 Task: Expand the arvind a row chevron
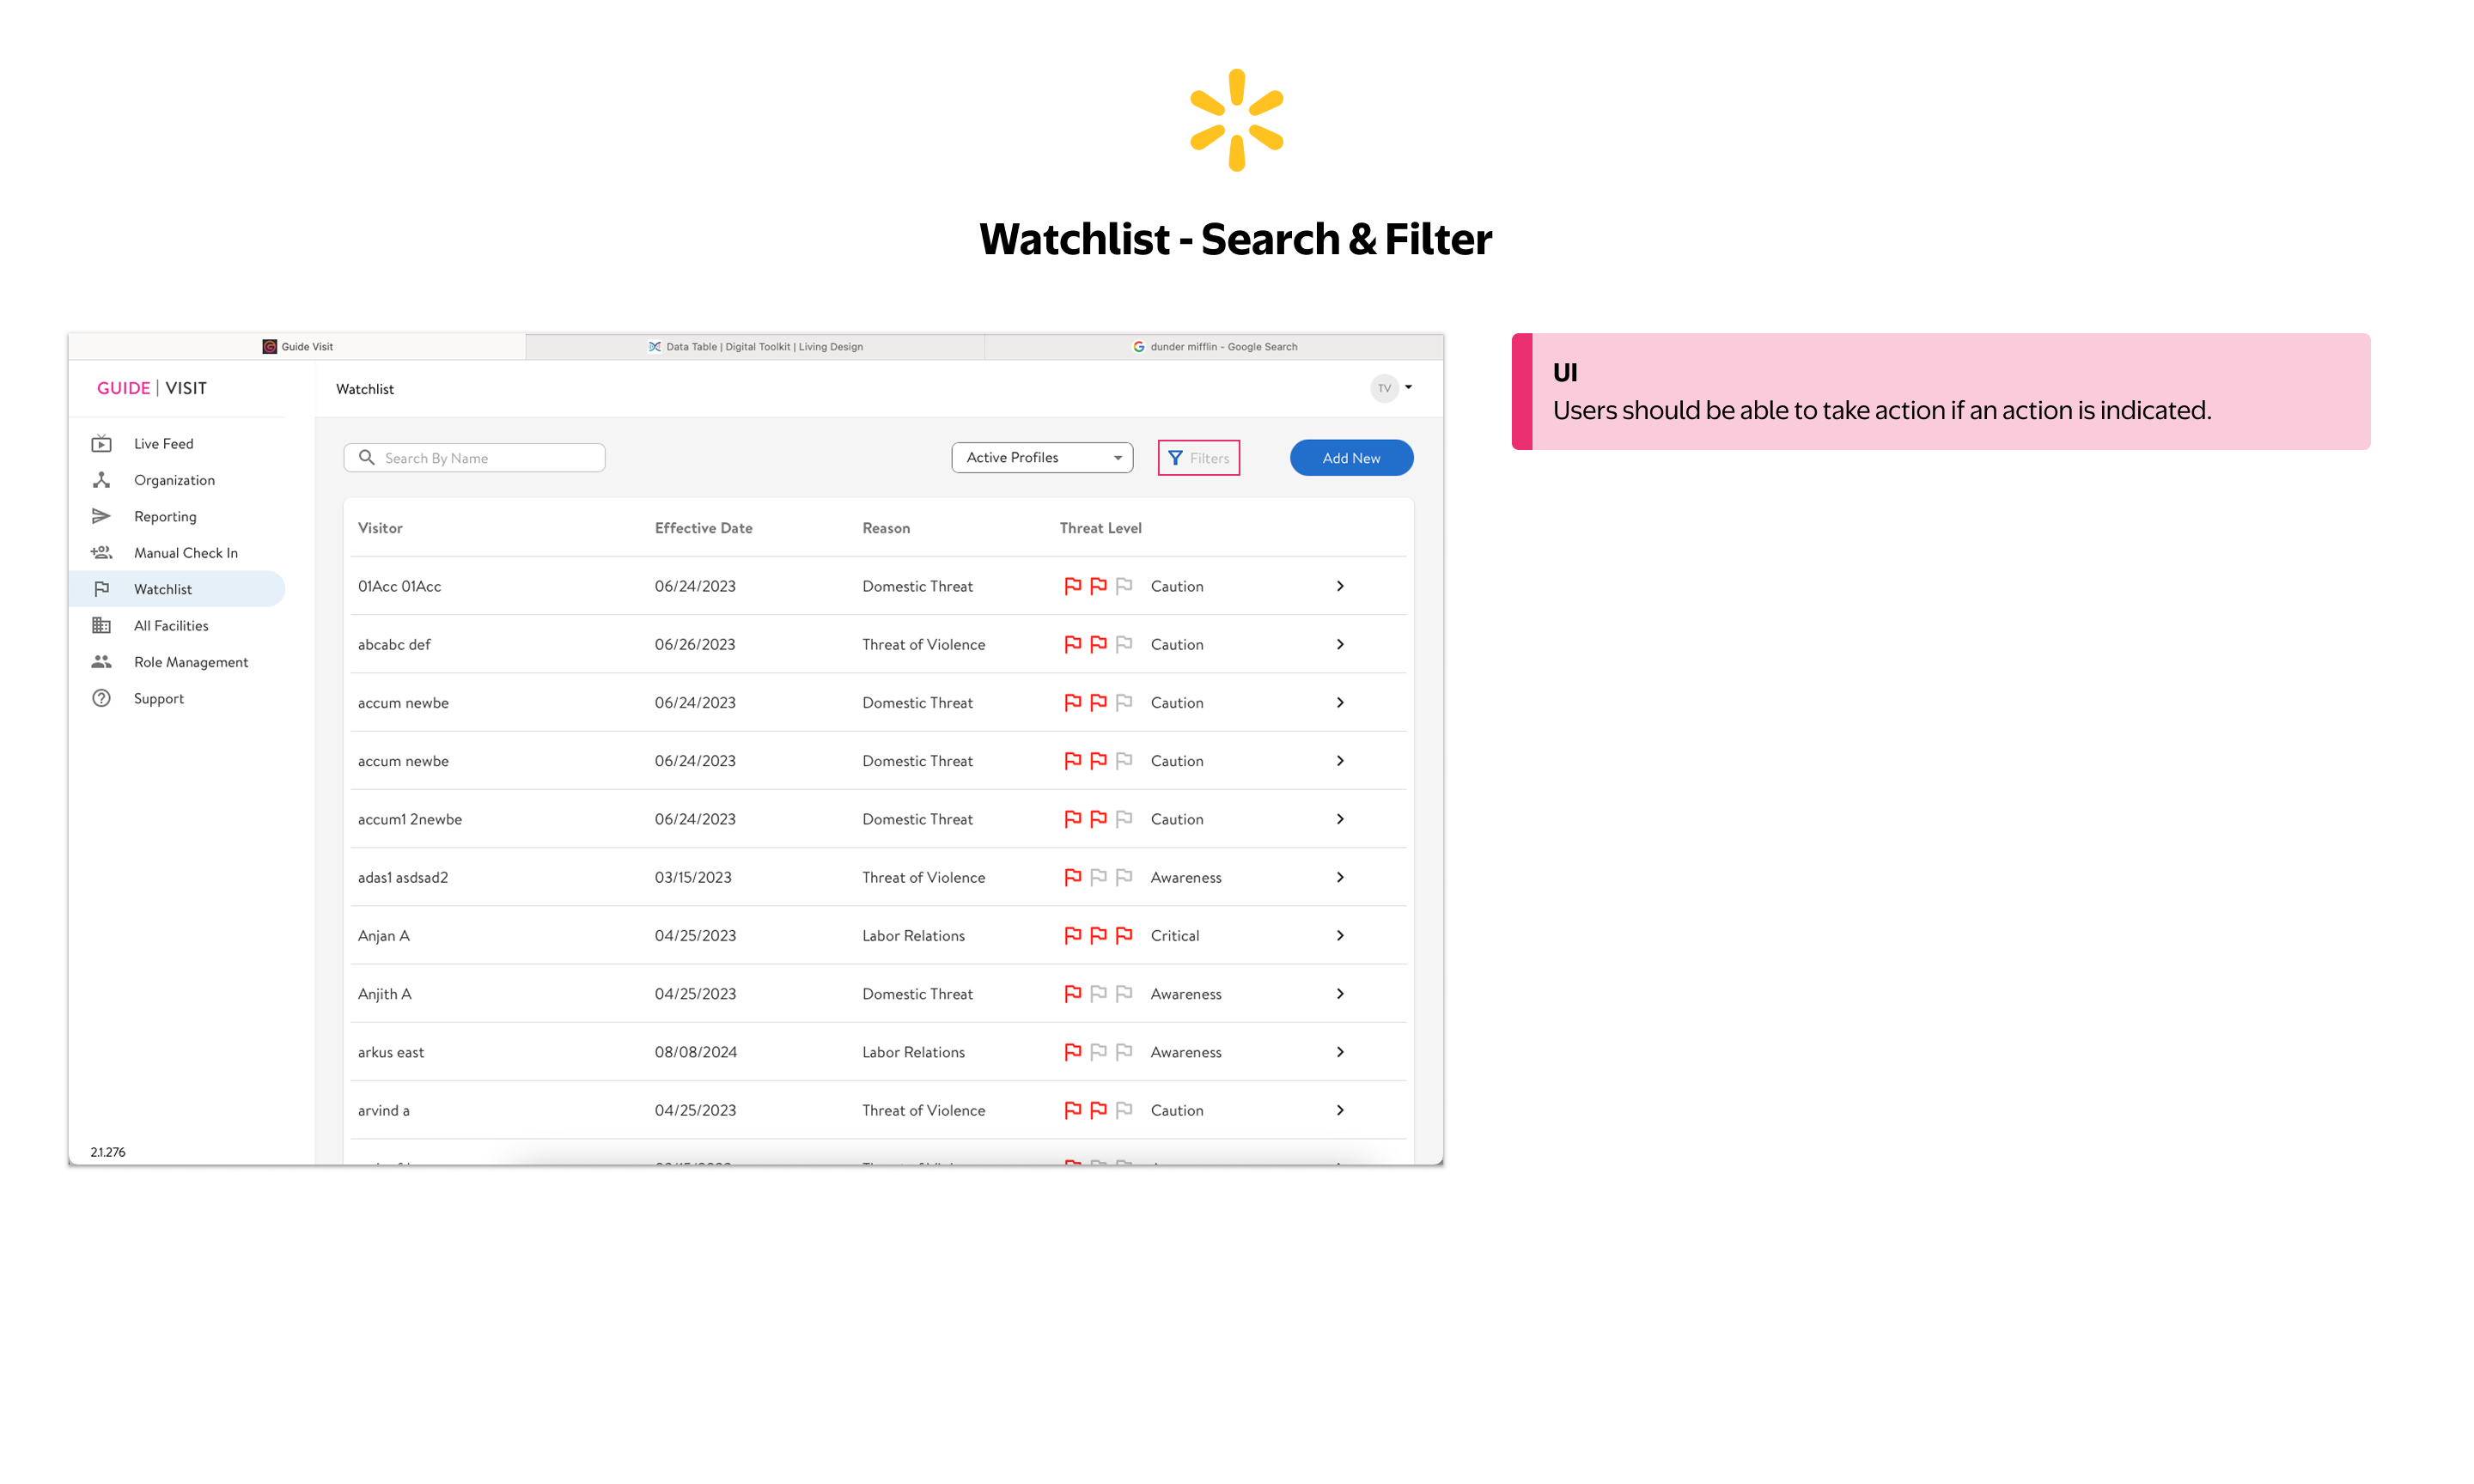(1340, 1110)
